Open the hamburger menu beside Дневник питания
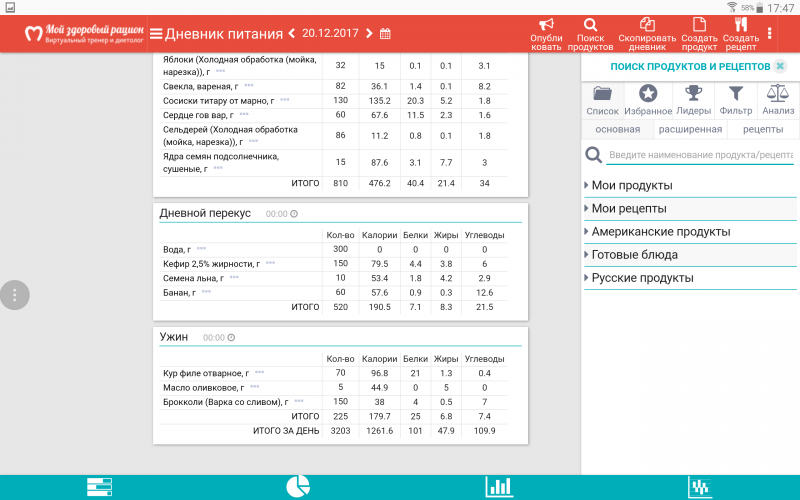Image resolution: width=800 pixels, height=500 pixels. [156, 33]
